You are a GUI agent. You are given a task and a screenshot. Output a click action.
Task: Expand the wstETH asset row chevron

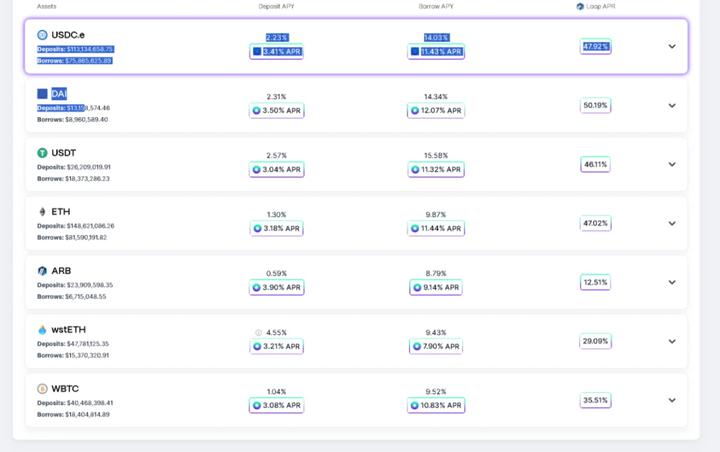click(x=672, y=341)
